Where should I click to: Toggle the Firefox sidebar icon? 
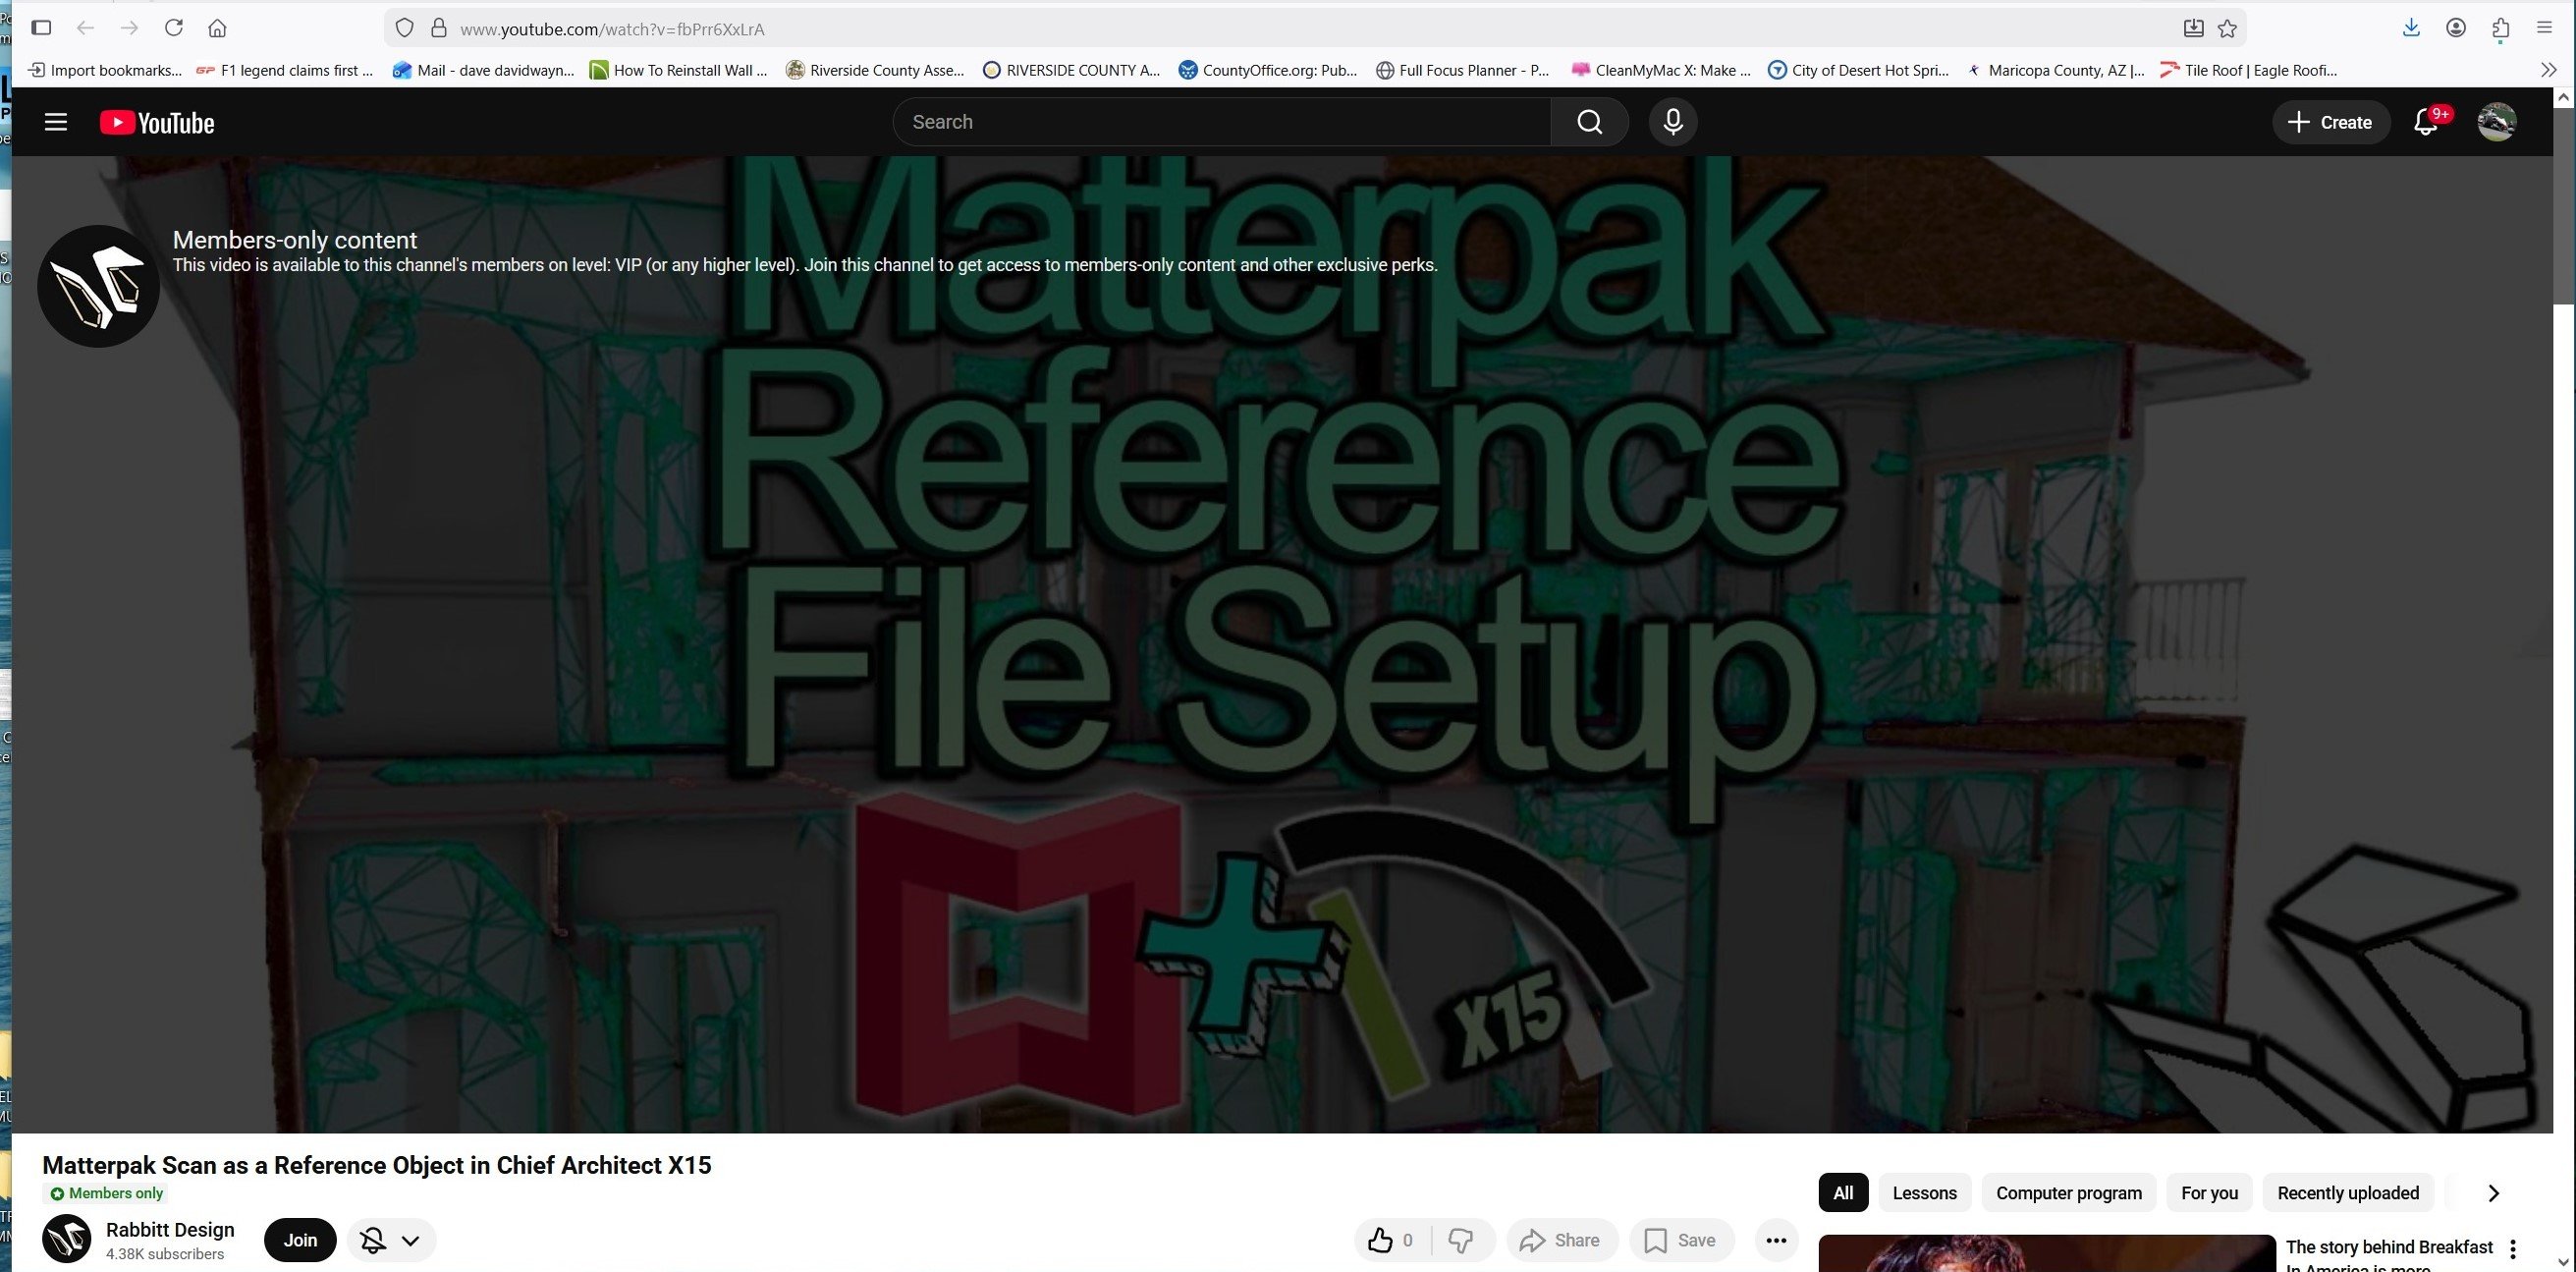point(41,28)
